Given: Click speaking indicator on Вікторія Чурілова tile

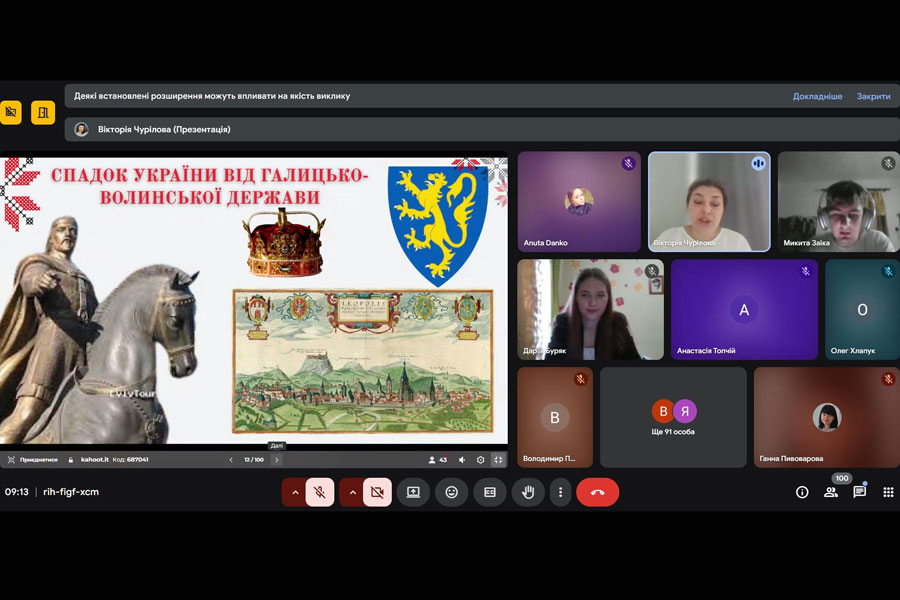Looking at the screenshot, I should (758, 163).
